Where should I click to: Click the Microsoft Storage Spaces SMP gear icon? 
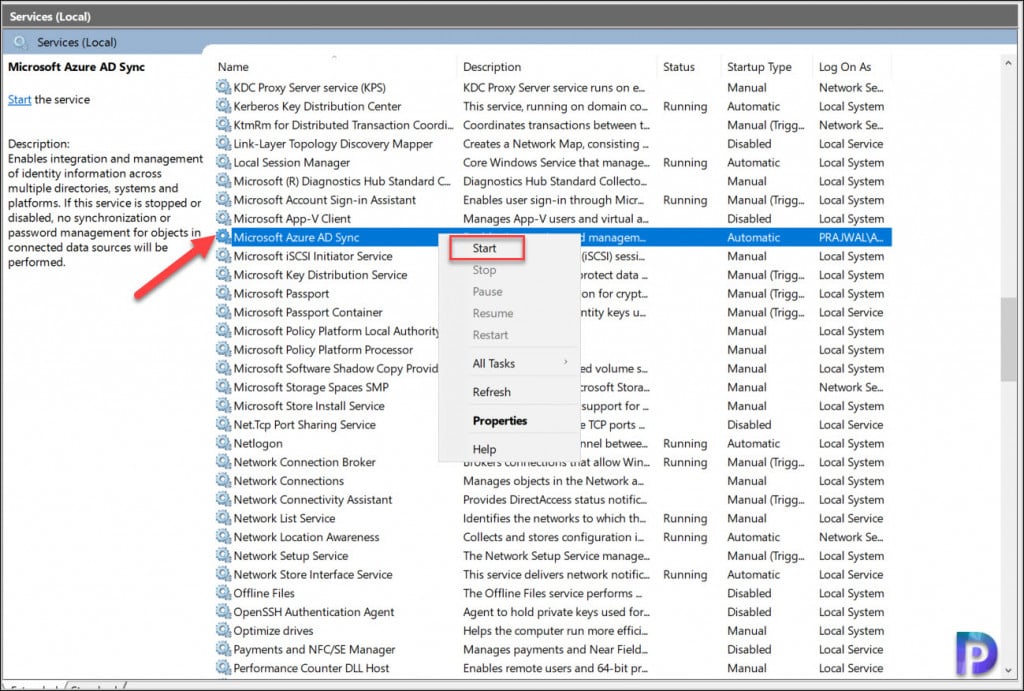coord(223,387)
